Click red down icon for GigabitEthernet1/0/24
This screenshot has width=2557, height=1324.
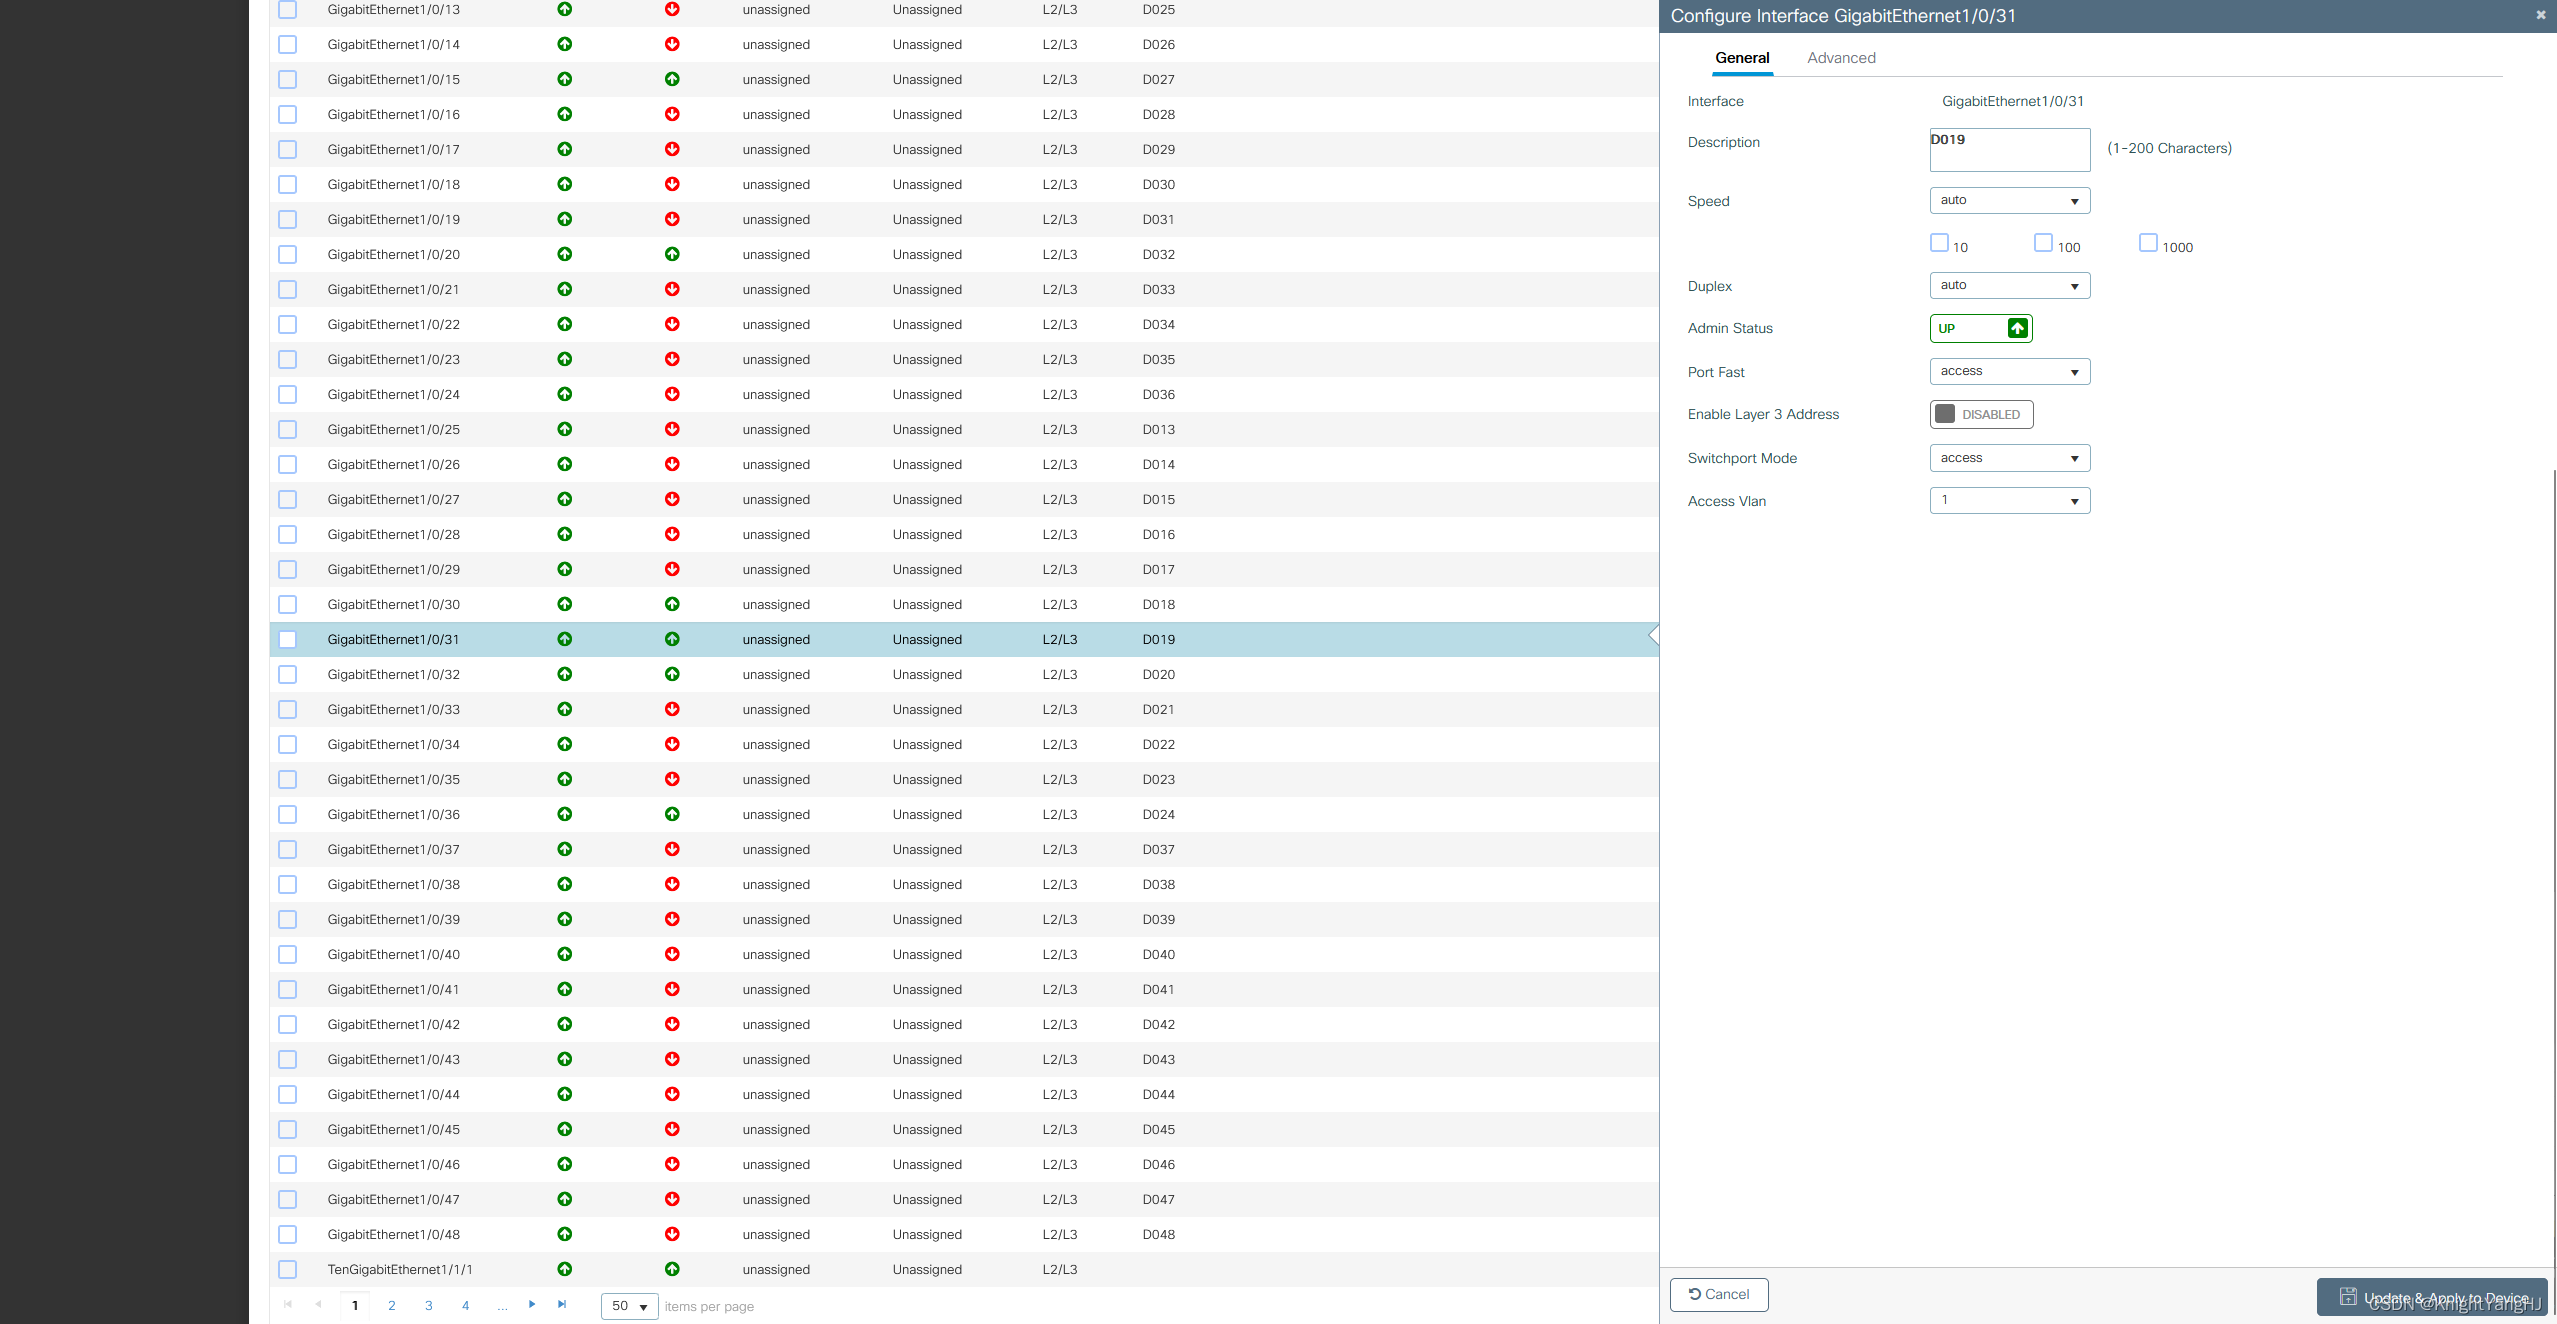tap(672, 394)
